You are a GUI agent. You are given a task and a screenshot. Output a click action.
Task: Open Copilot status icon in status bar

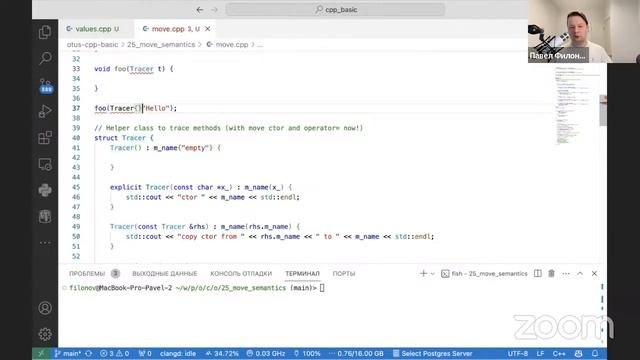click(578, 353)
